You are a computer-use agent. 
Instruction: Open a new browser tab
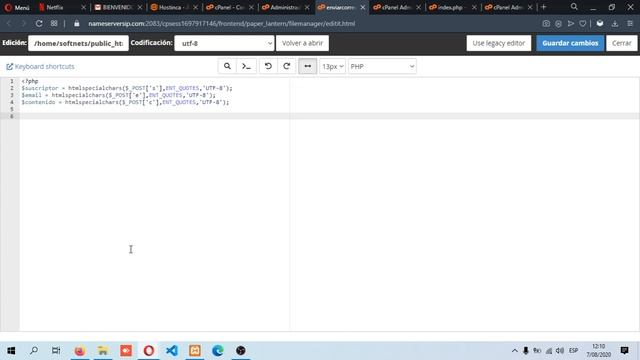tap(543, 7)
